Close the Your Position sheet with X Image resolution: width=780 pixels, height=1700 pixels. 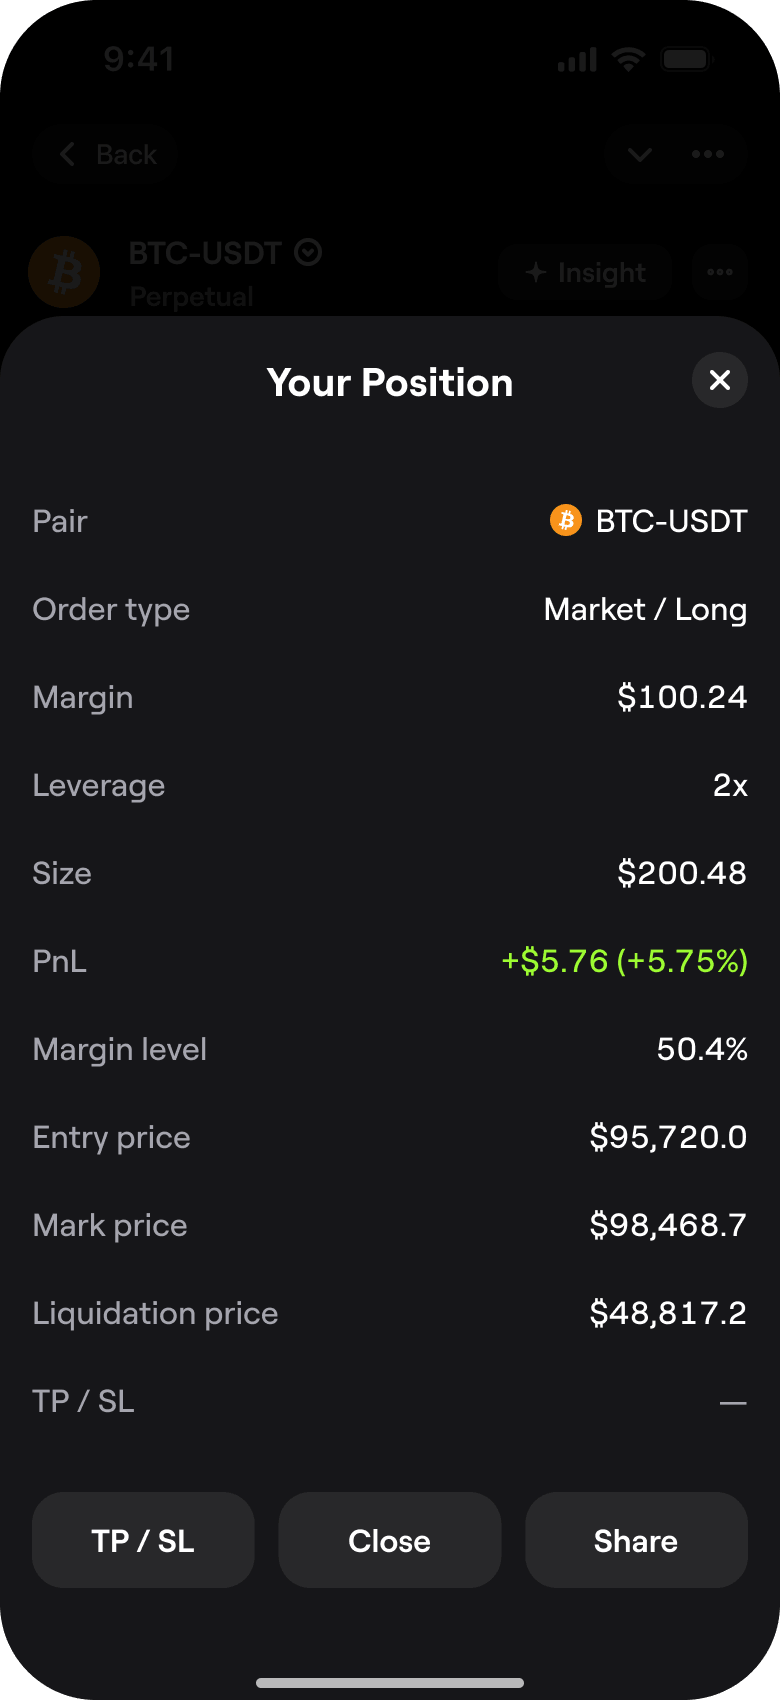coord(719,380)
